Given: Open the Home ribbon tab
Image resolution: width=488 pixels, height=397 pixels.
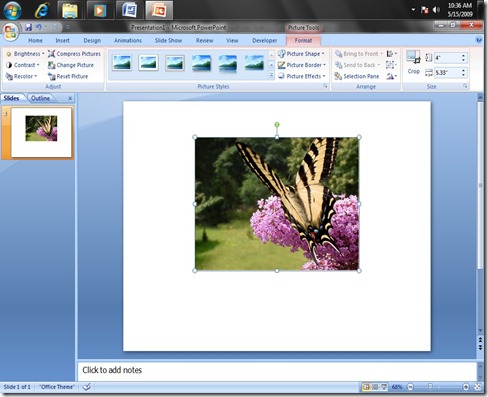Looking at the screenshot, I should (35, 40).
